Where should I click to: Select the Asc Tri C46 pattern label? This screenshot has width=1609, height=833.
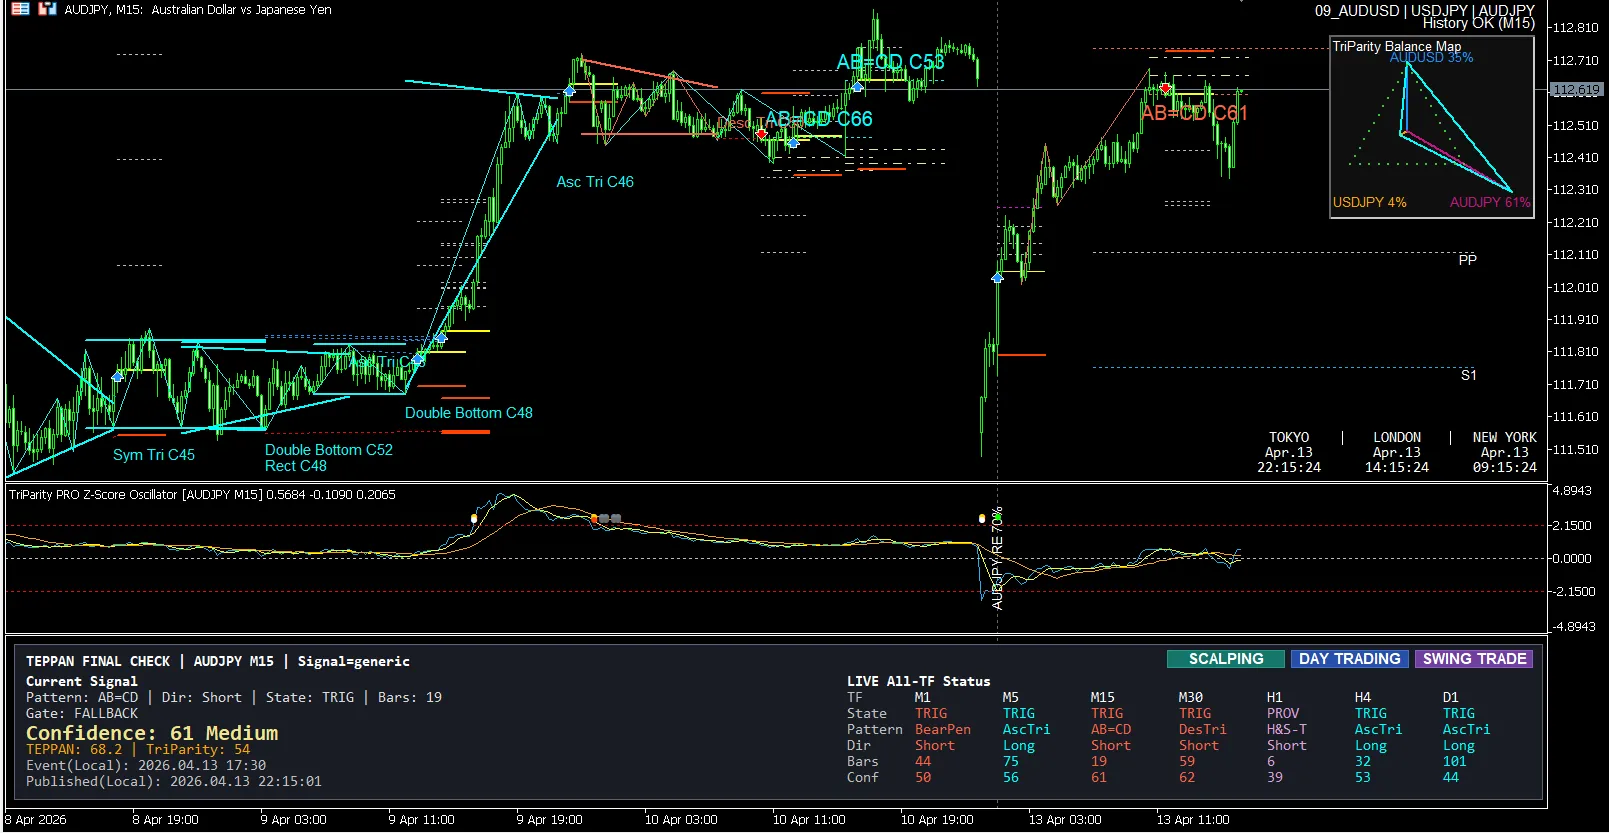pyautogui.click(x=595, y=182)
